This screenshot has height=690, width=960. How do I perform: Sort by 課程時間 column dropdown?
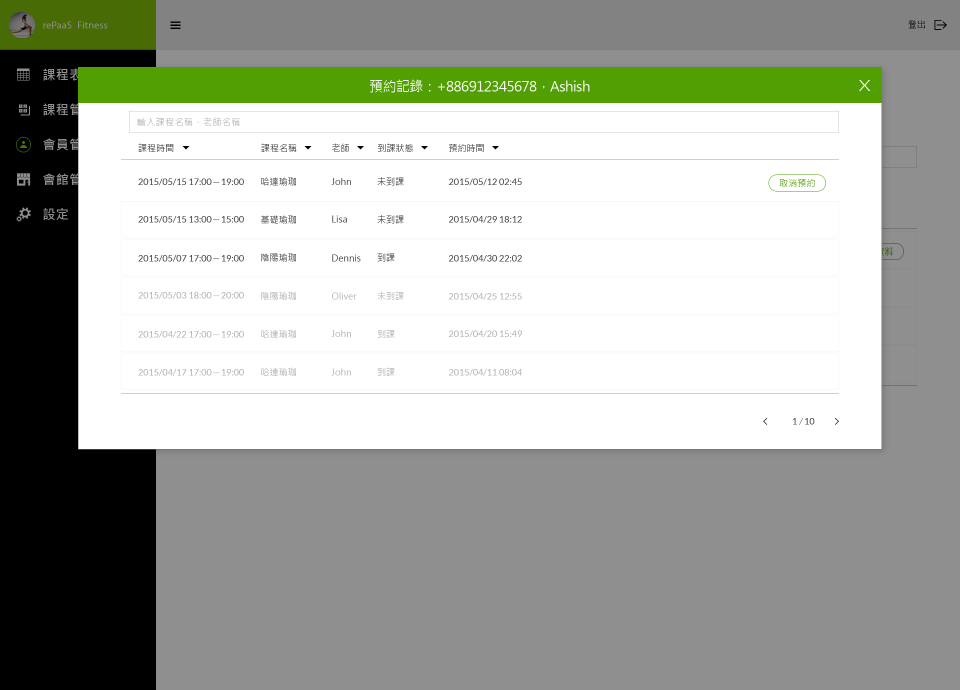(x=186, y=148)
